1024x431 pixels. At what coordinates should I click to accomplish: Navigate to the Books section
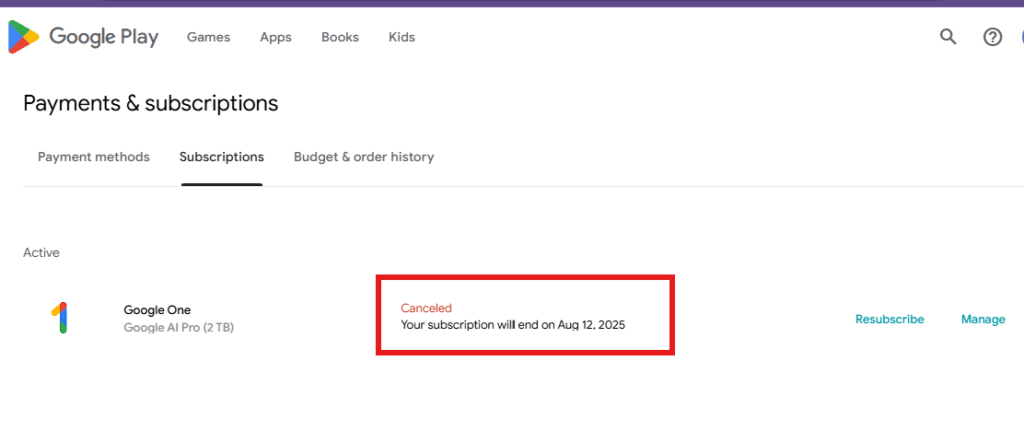click(x=340, y=37)
